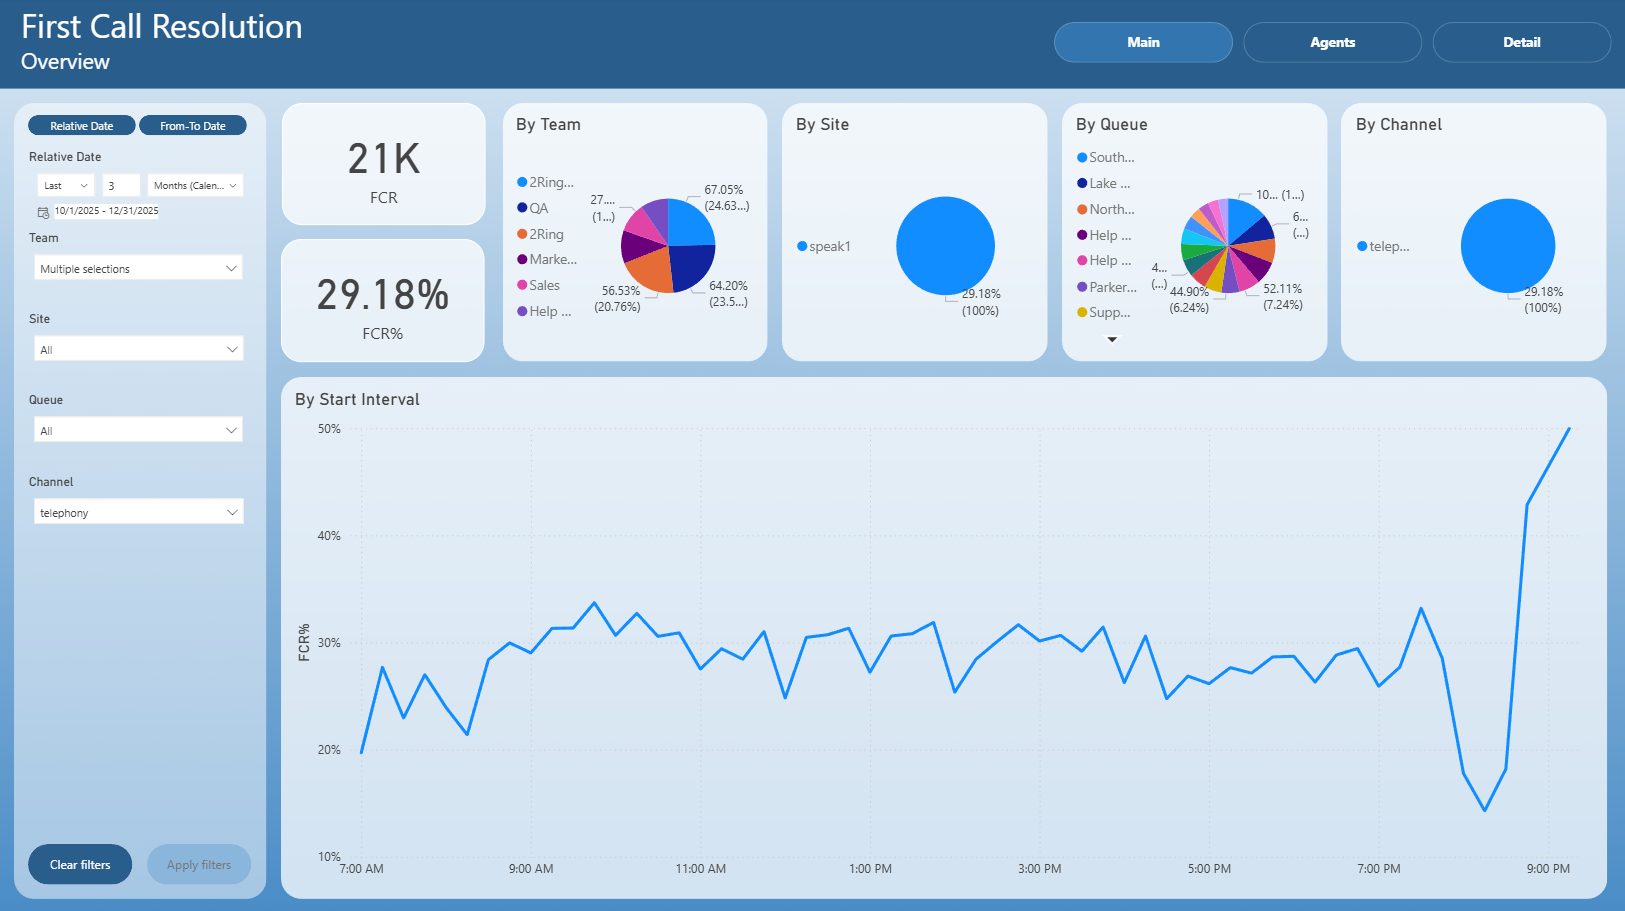Click the Clear filters button
The height and width of the screenshot is (911, 1625).
(x=80, y=864)
